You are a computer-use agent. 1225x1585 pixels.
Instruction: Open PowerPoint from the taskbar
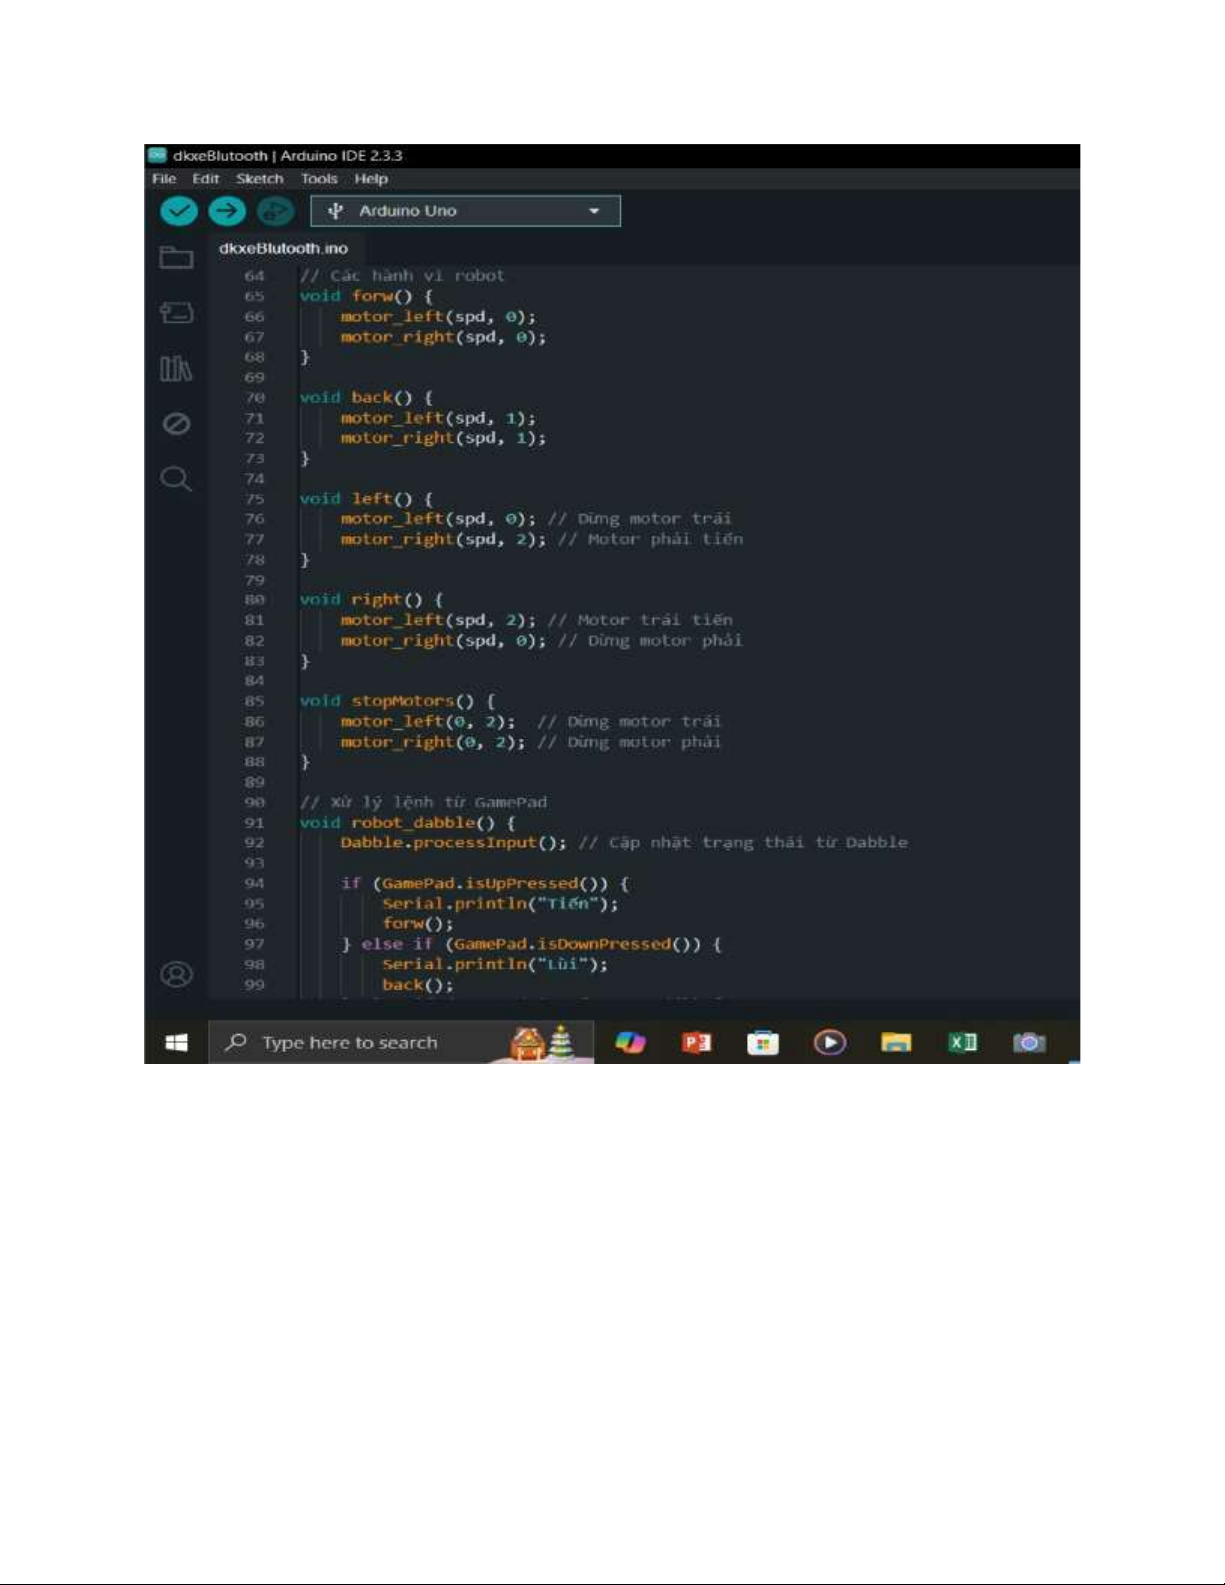click(x=696, y=1043)
